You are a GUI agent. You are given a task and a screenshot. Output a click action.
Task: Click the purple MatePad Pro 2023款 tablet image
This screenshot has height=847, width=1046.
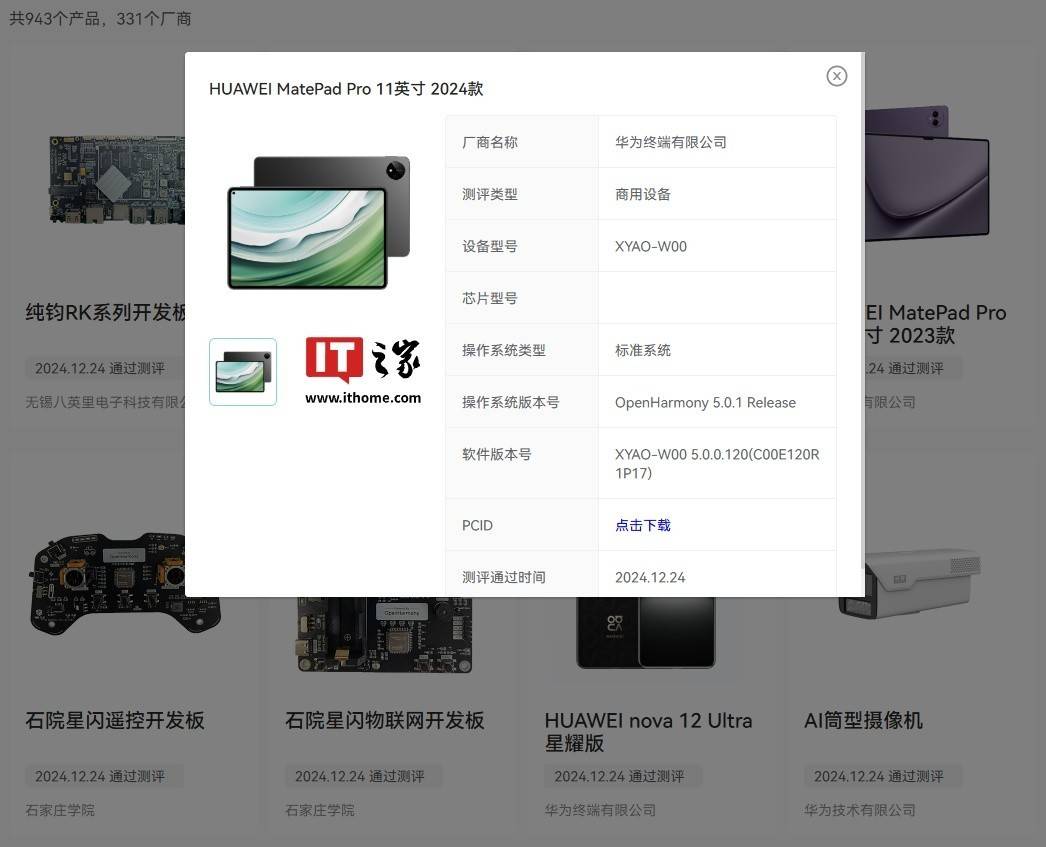(927, 172)
